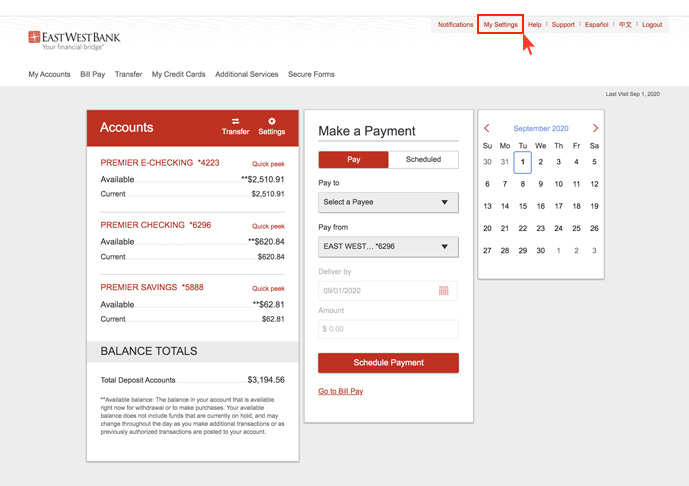Screen dimensions: 689x486
Task: Go to previous month in calendar
Action: pyautogui.click(x=487, y=128)
